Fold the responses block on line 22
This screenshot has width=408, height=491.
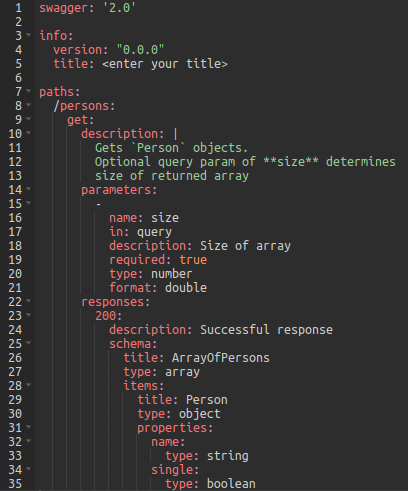(29, 301)
